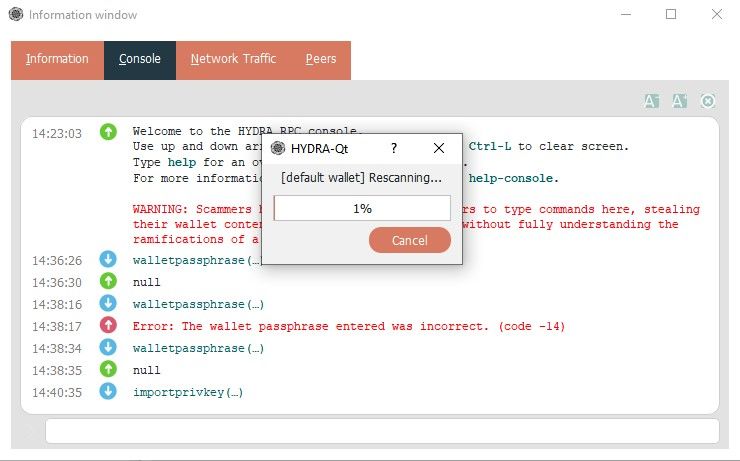The image size is (740, 461).
Task: Click the blue arrow icon at 14:38:34
Action: [108, 347]
